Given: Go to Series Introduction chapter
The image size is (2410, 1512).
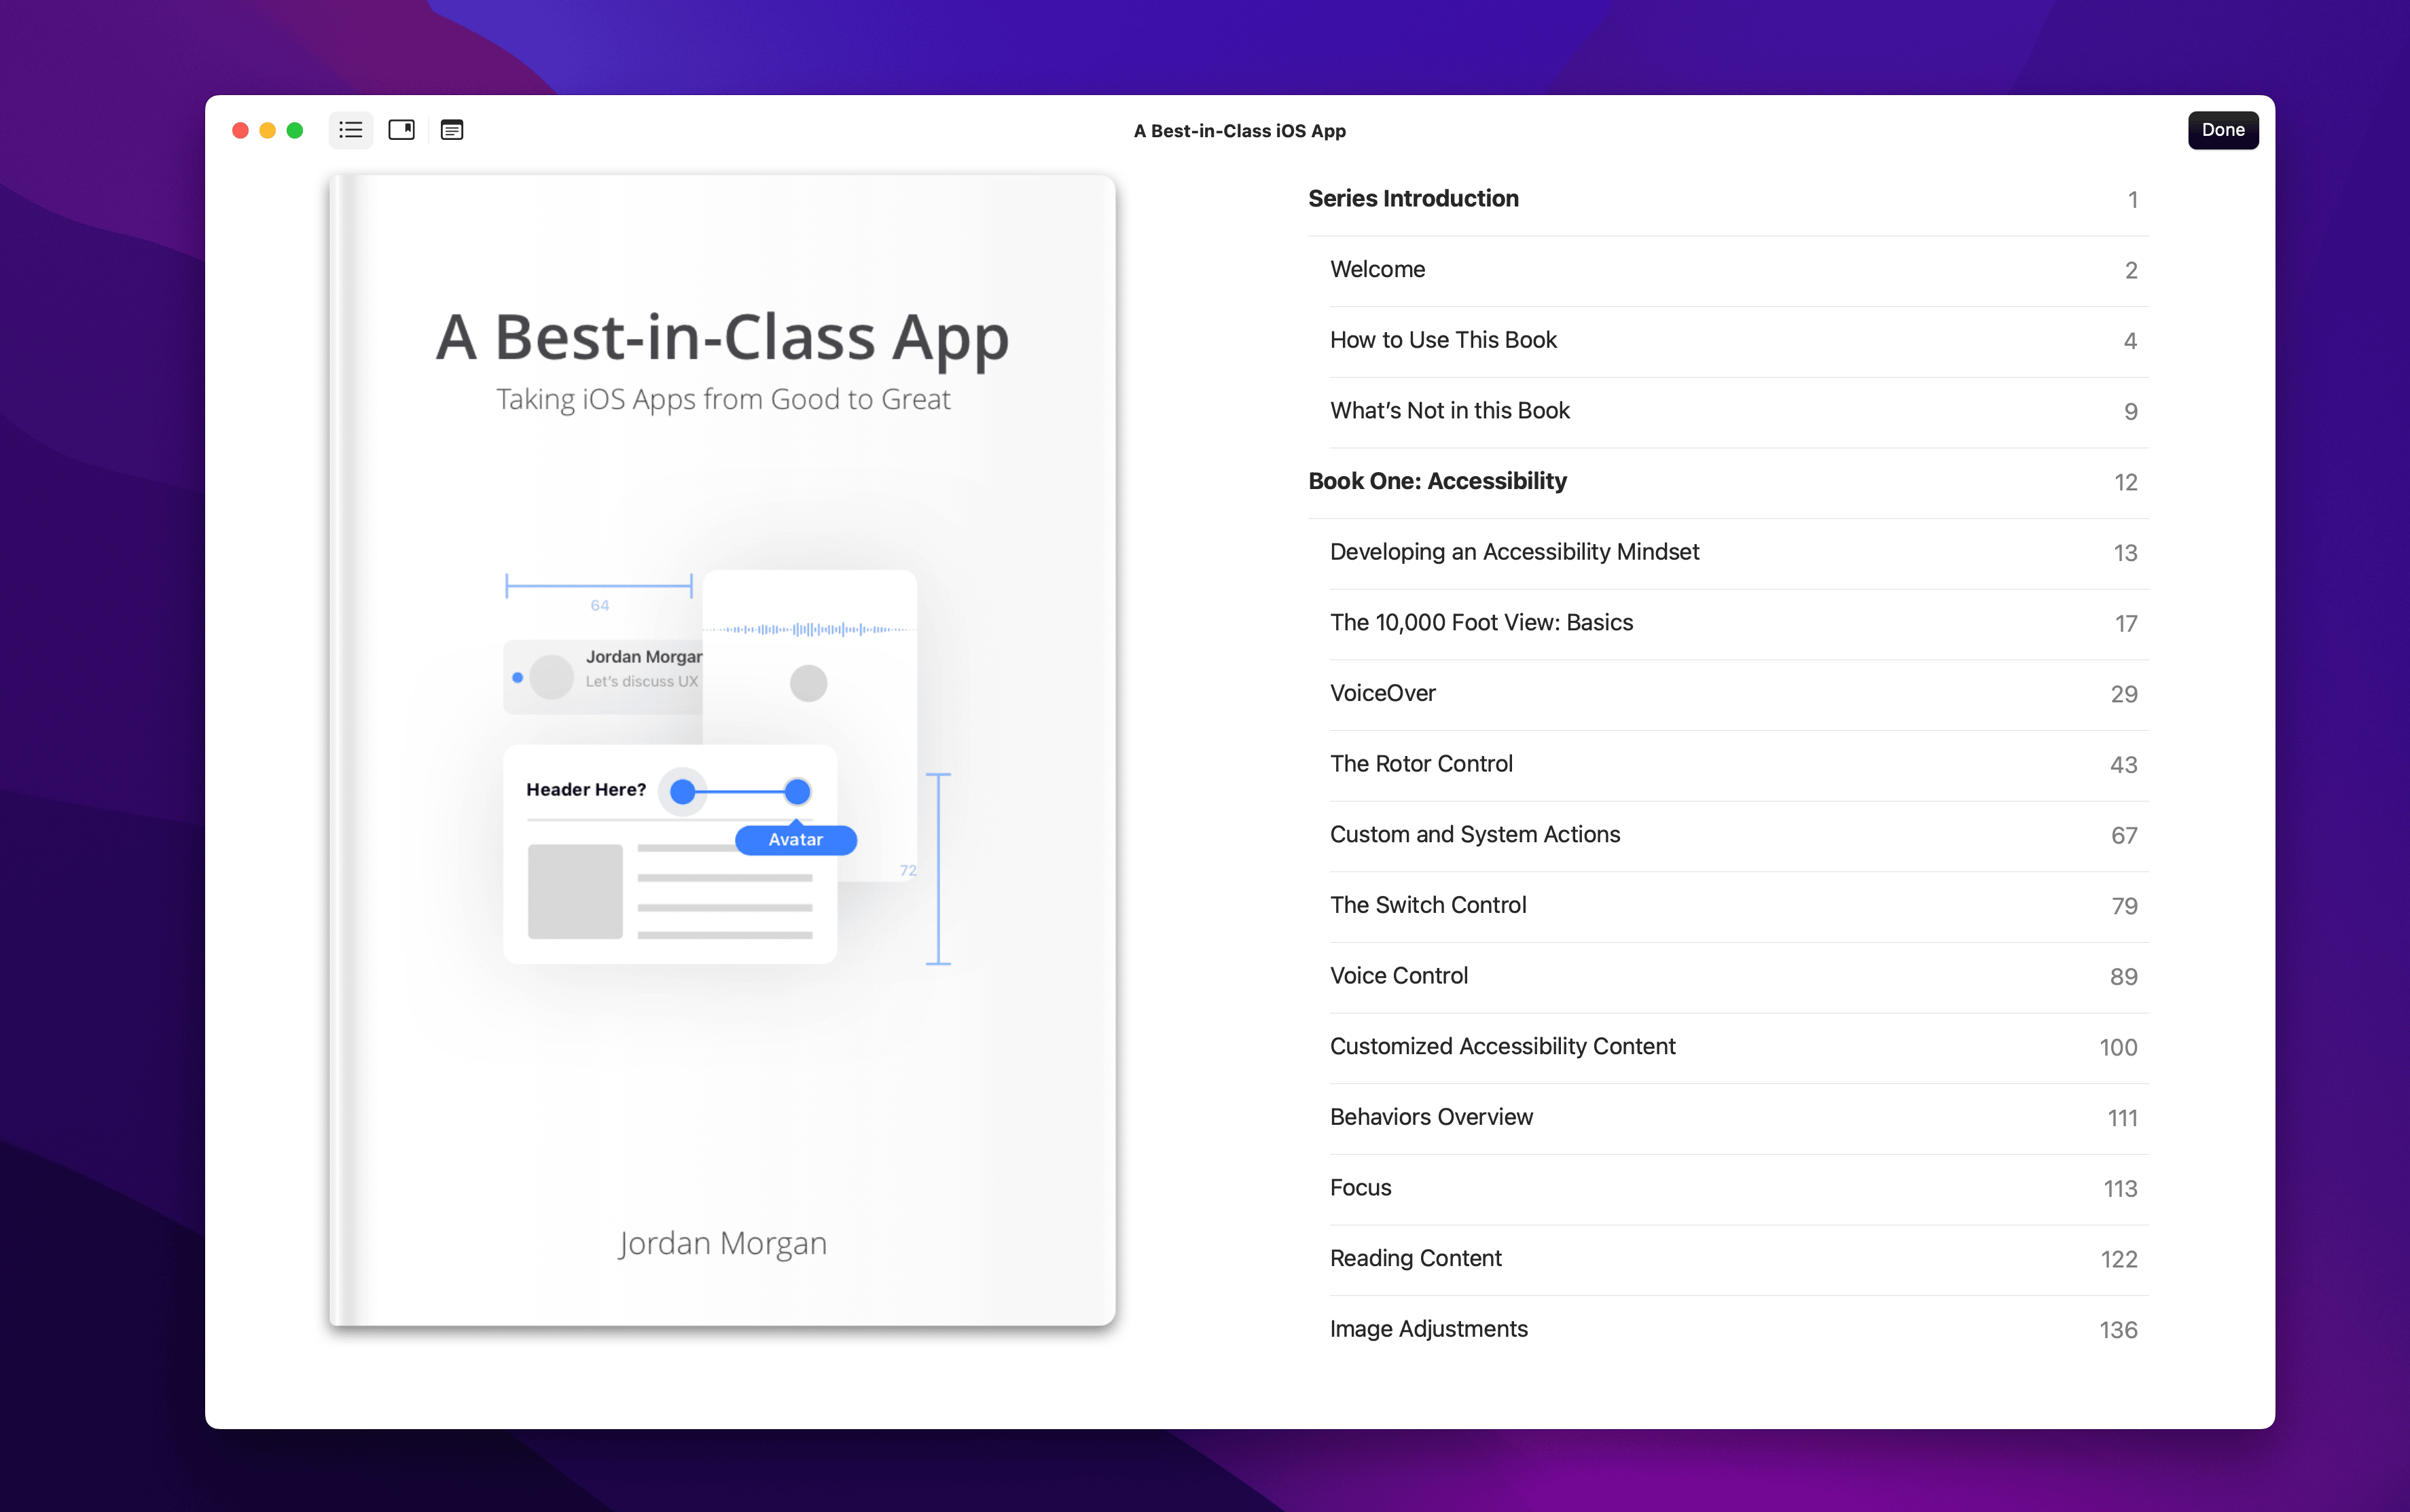Looking at the screenshot, I should 1728,199.
